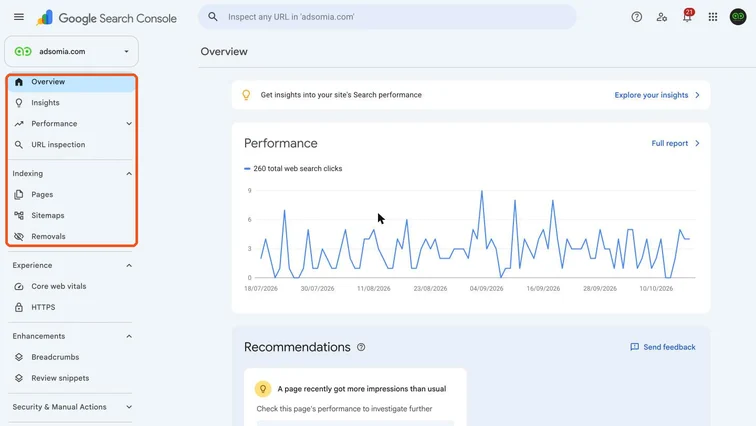Open the Google apps grid
The width and height of the screenshot is (756, 426).
click(713, 17)
